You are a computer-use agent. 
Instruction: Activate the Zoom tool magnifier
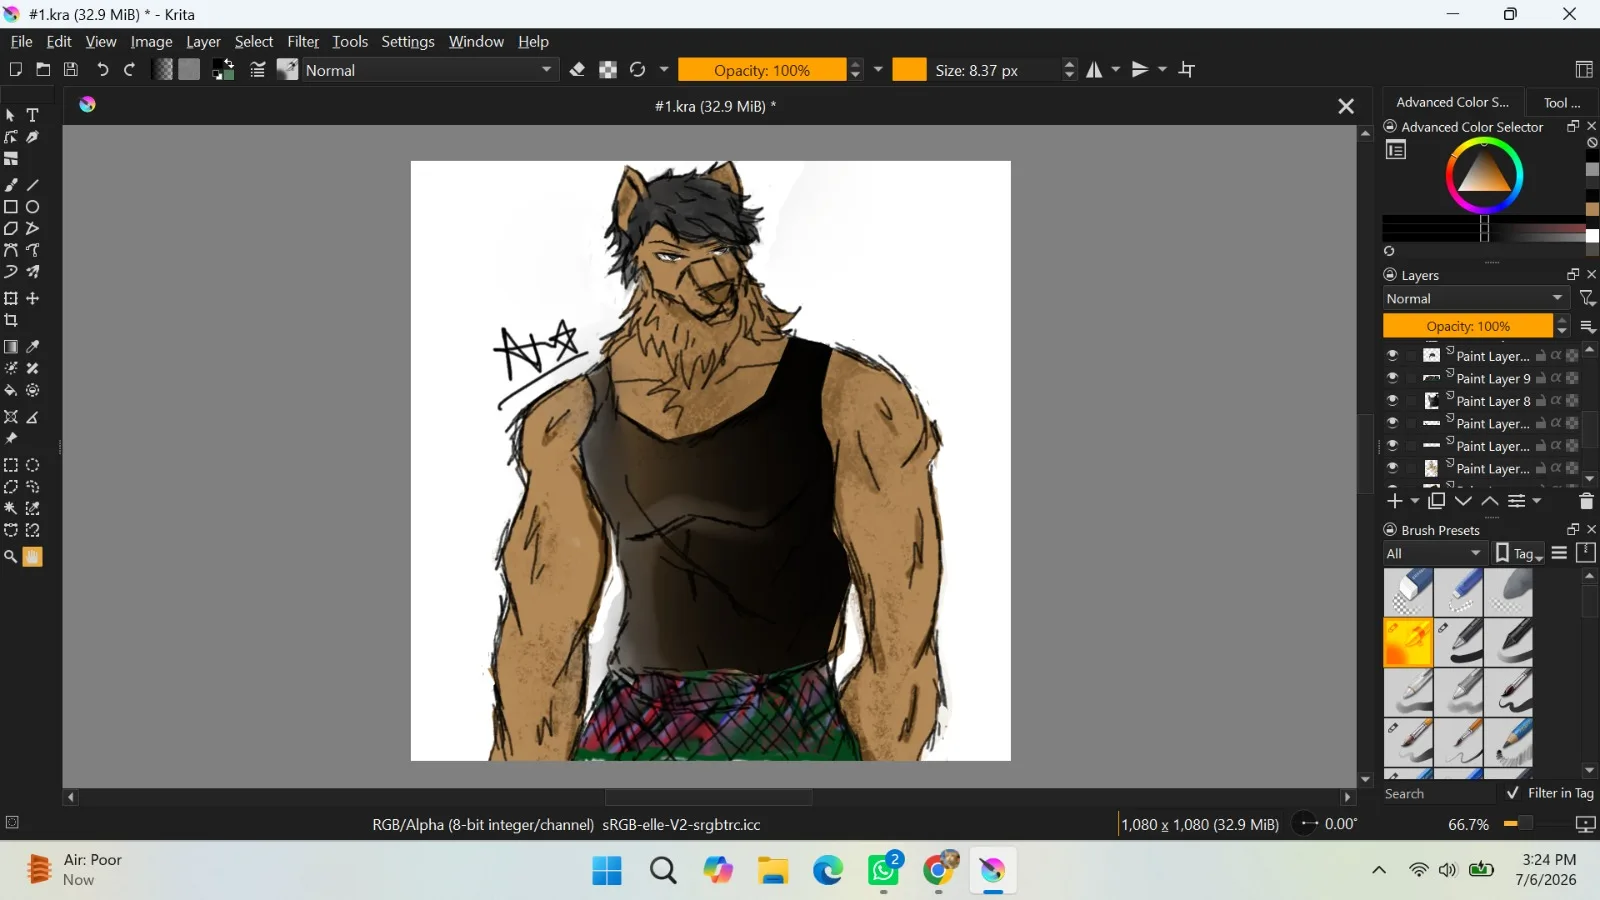click(11, 557)
